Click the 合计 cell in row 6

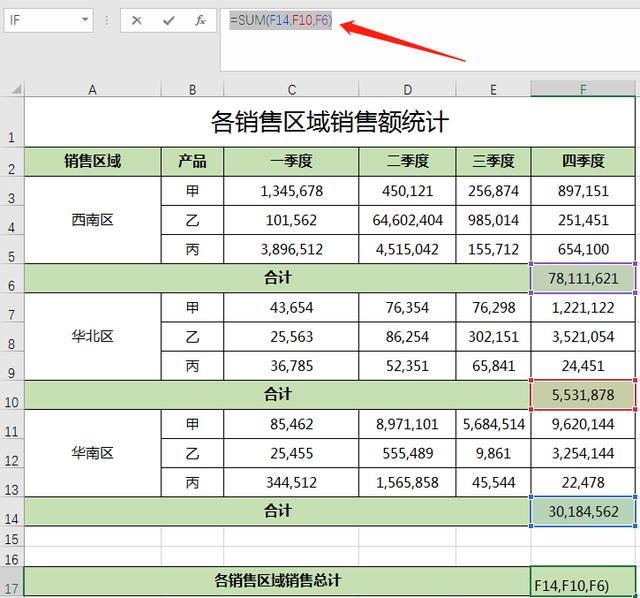(x=277, y=278)
